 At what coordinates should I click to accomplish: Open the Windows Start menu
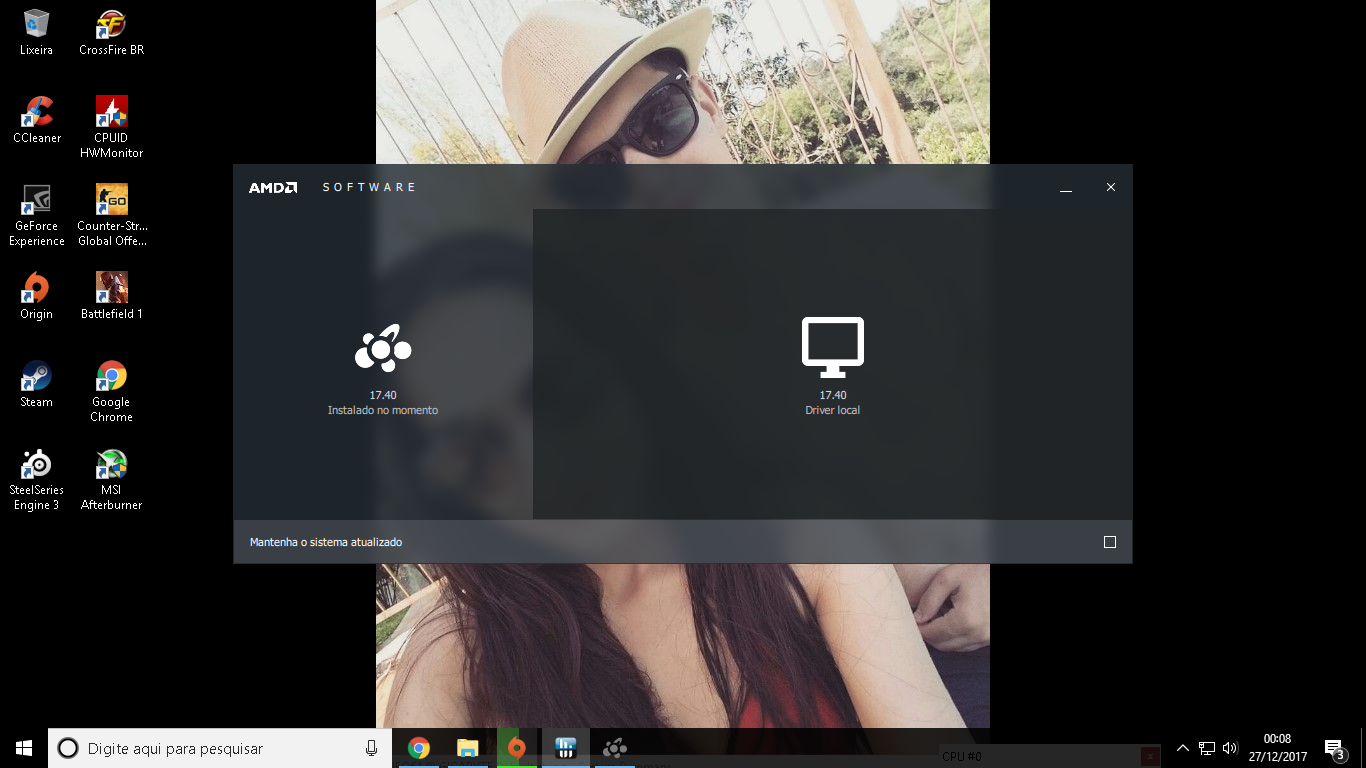click(24, 748)
